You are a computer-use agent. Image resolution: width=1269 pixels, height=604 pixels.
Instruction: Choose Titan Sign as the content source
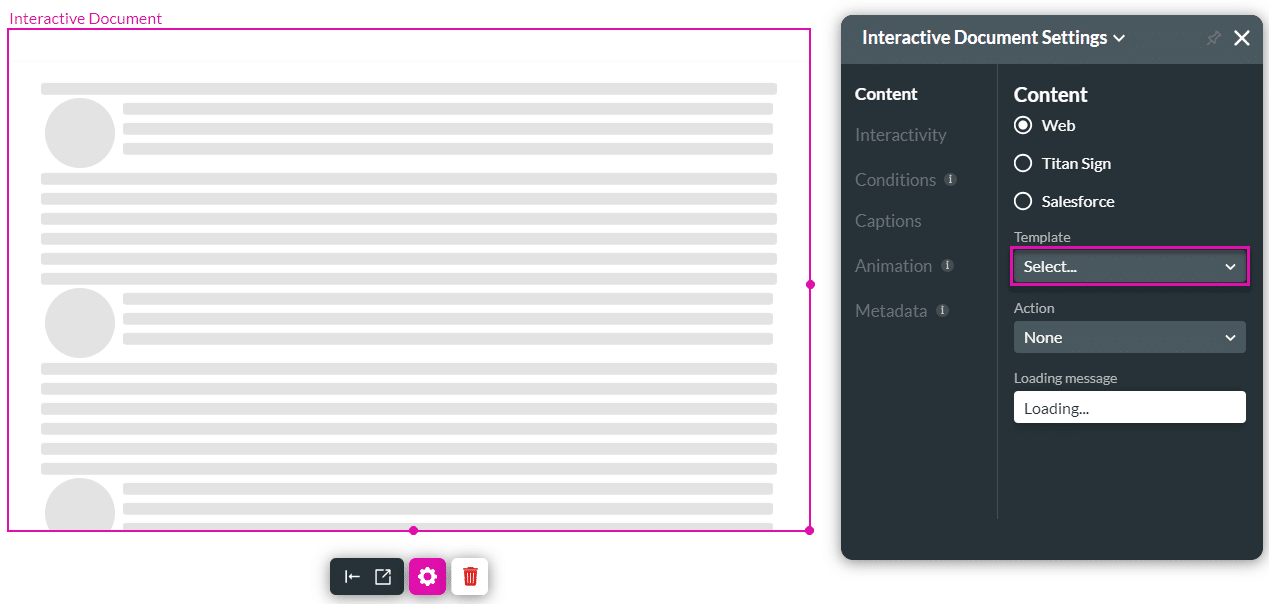point(1023,163)
